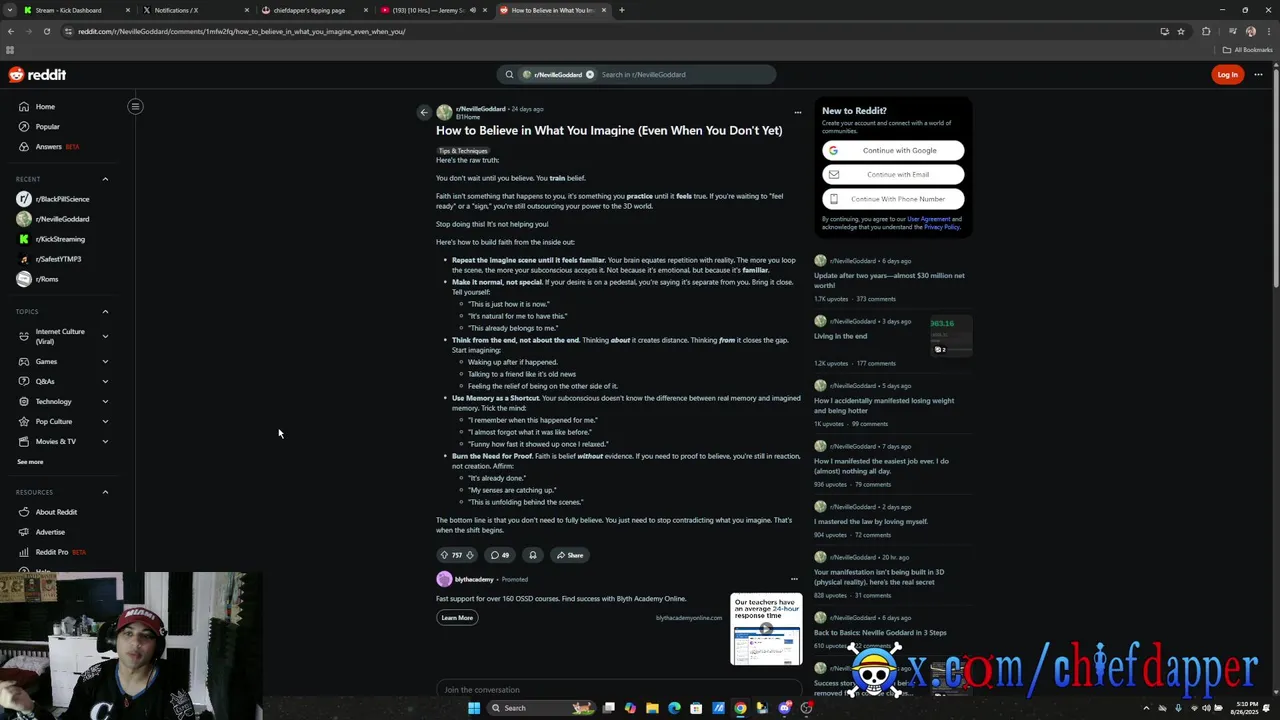This screenshot has height=720, width=1280.
Task: Click Learn More on the Blyth Academy ad
Action: pyautogui.click(x=457, y=618)
